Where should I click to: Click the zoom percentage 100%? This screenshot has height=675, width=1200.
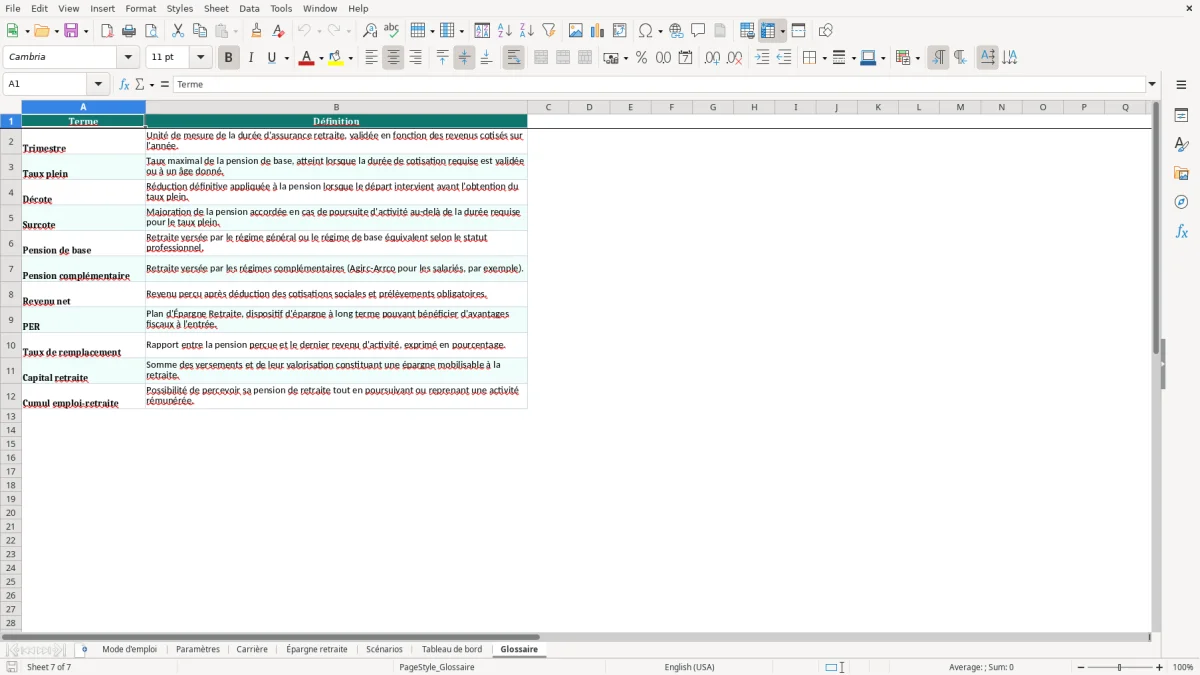click(x=1183, y=667)
